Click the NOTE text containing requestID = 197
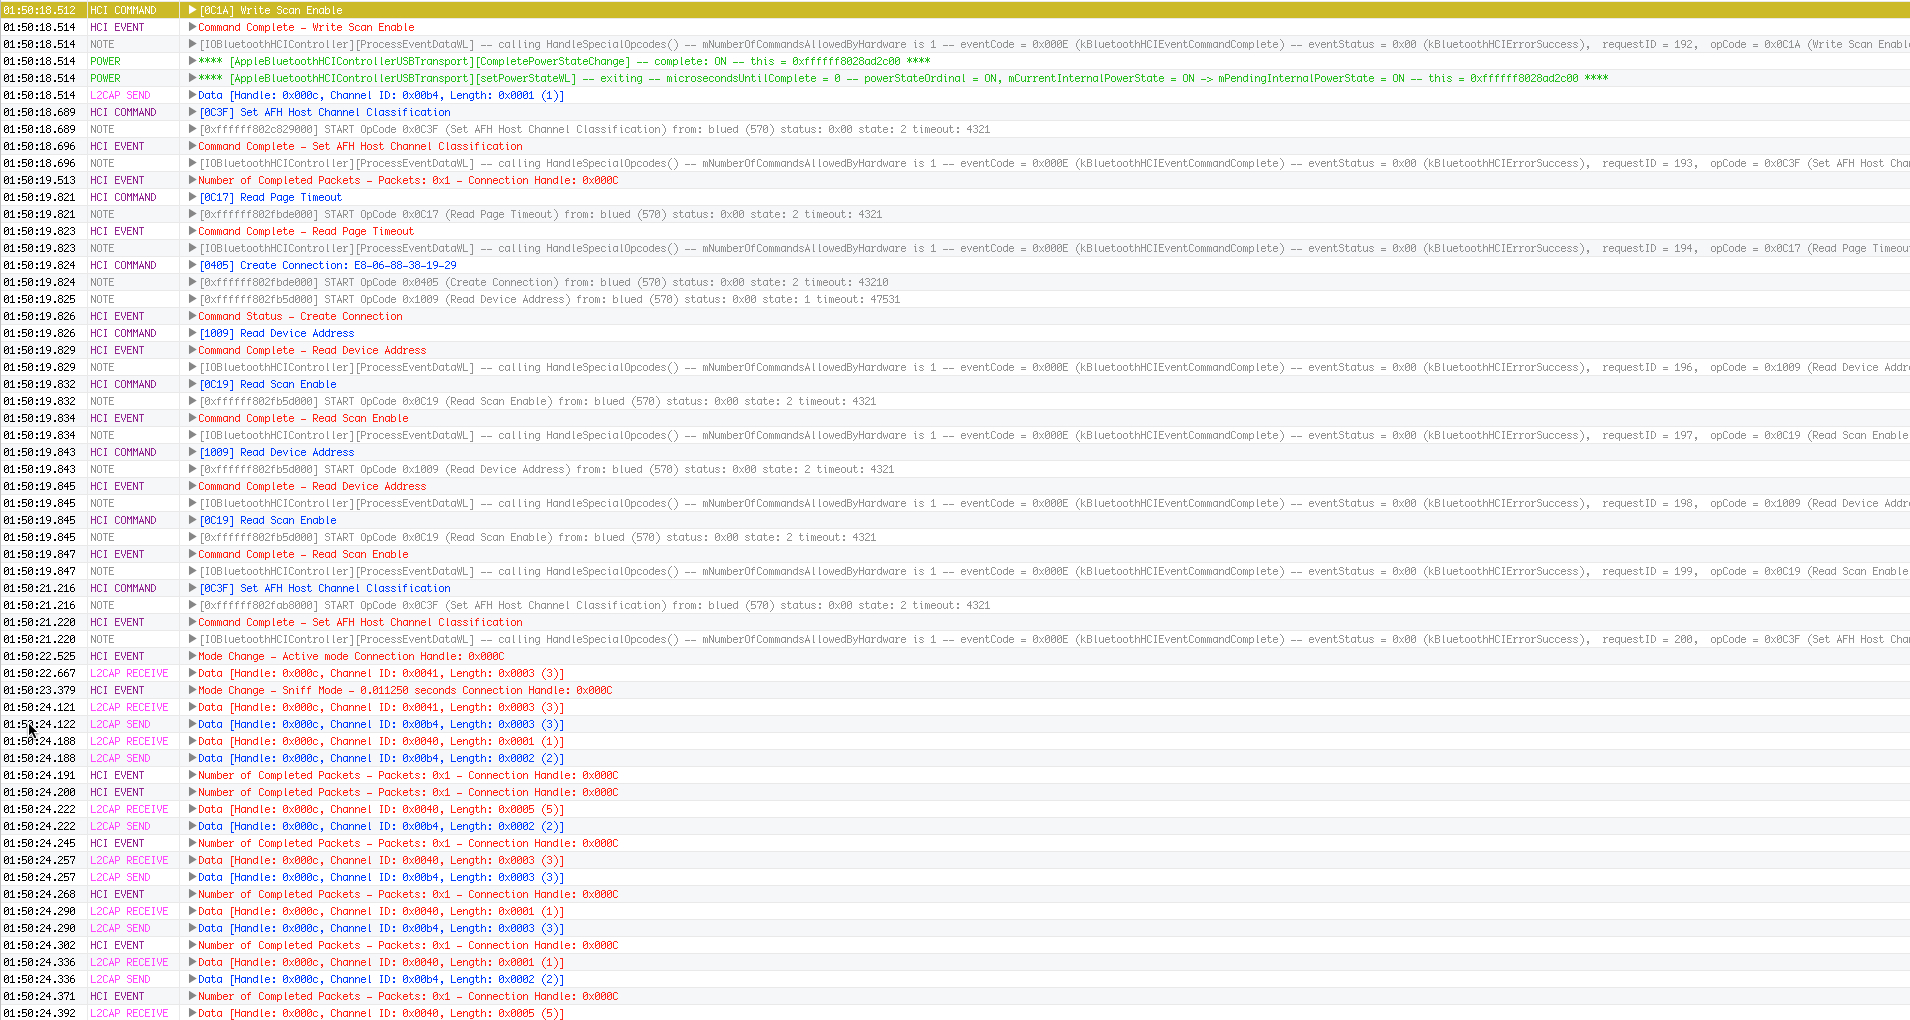Screen dimensions: 1910x1020 pyautogui.click(x=1054, y=435)
